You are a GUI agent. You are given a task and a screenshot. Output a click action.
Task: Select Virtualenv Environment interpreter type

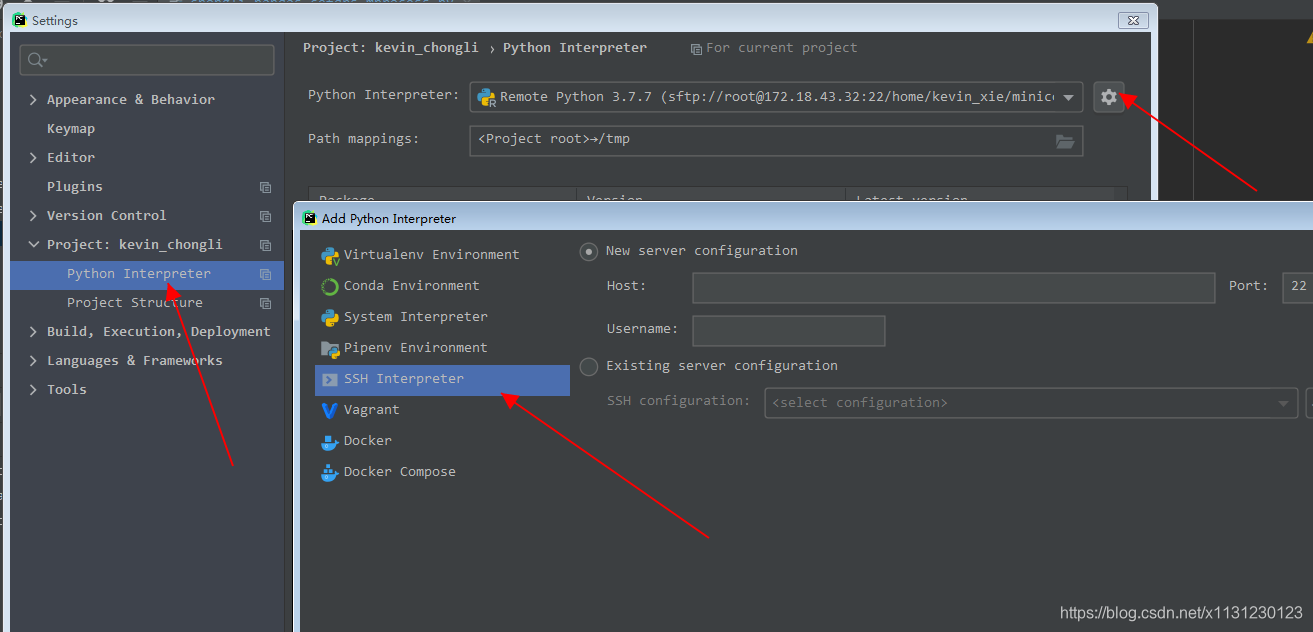(x=431, y=255)
